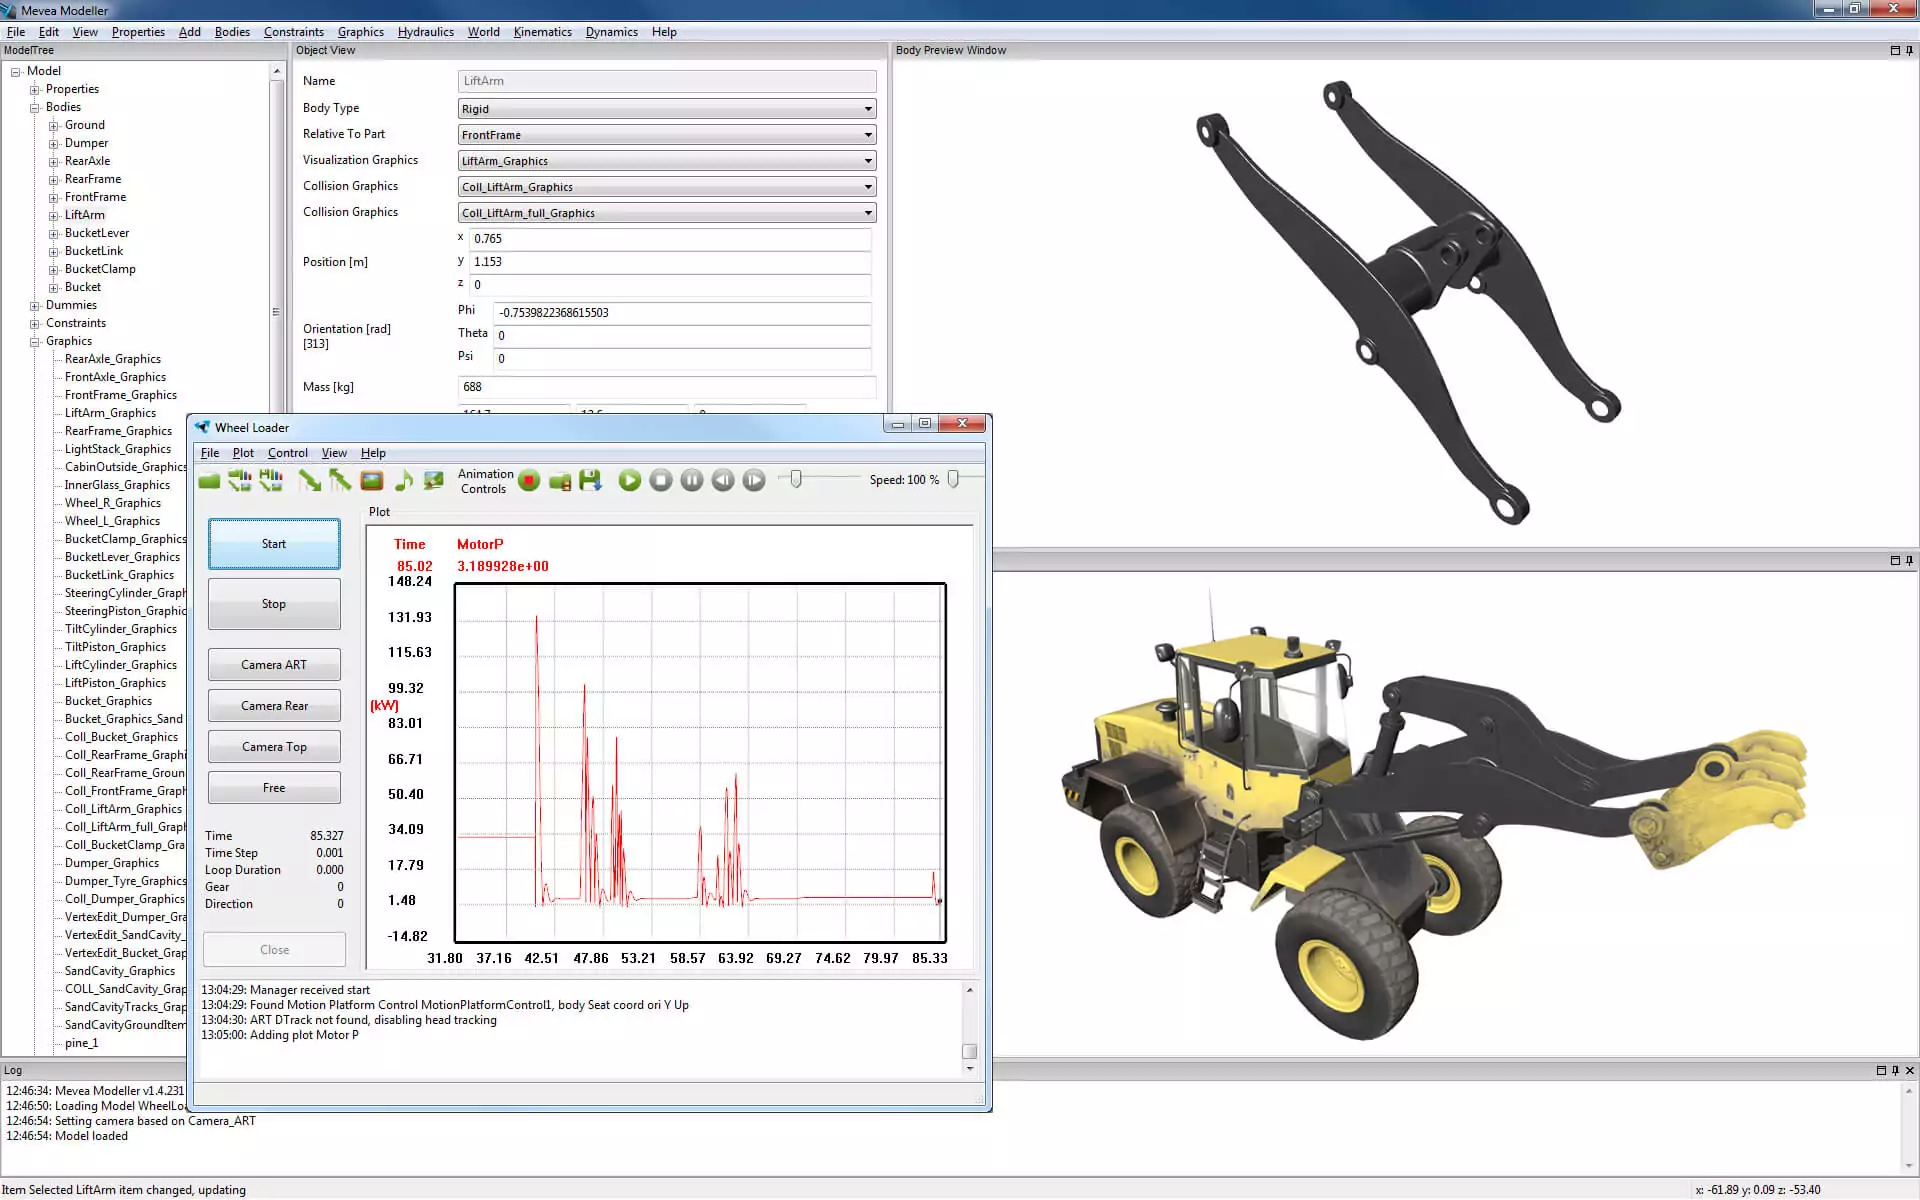
Task: Open the Hydraulics menu
Action: (x=425, y=31)
